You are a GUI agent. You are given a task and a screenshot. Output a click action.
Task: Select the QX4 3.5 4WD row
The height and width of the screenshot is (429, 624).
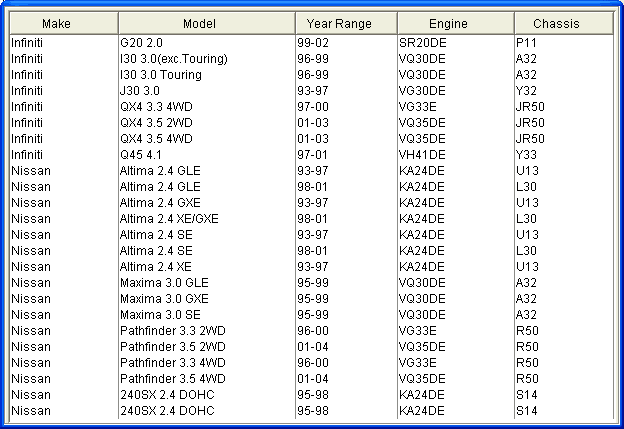[x=312, y=138]
